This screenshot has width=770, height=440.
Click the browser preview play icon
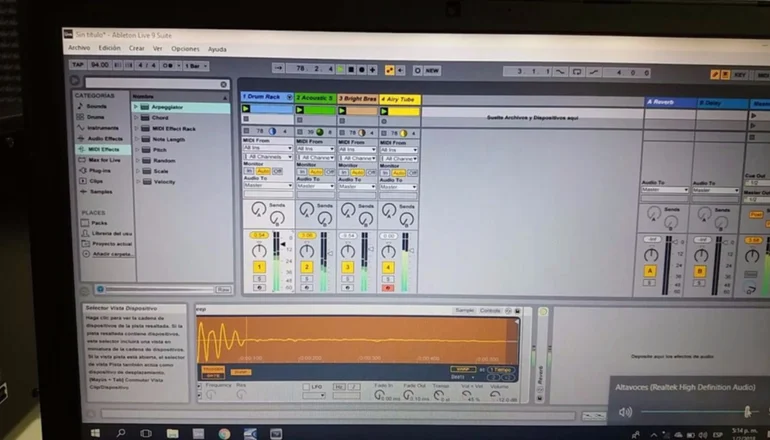tap(75, 80)
